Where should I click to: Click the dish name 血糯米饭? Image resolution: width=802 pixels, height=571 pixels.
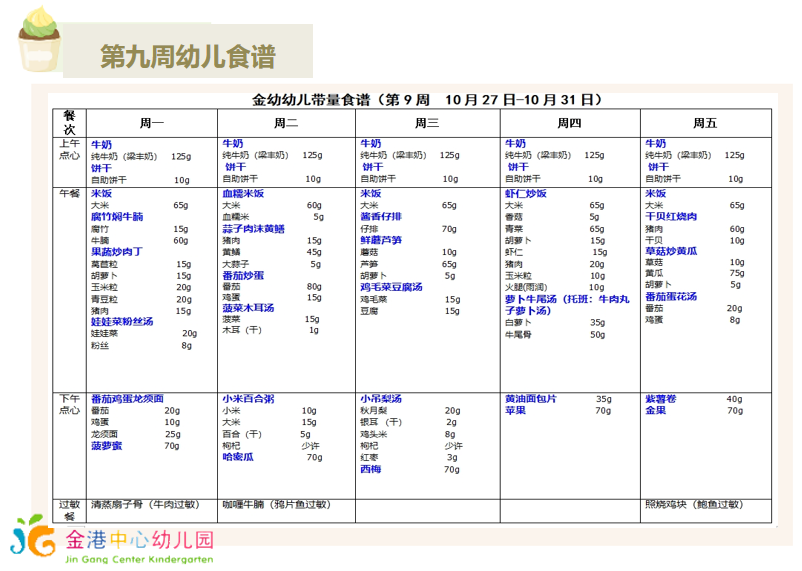coord(243,193)
